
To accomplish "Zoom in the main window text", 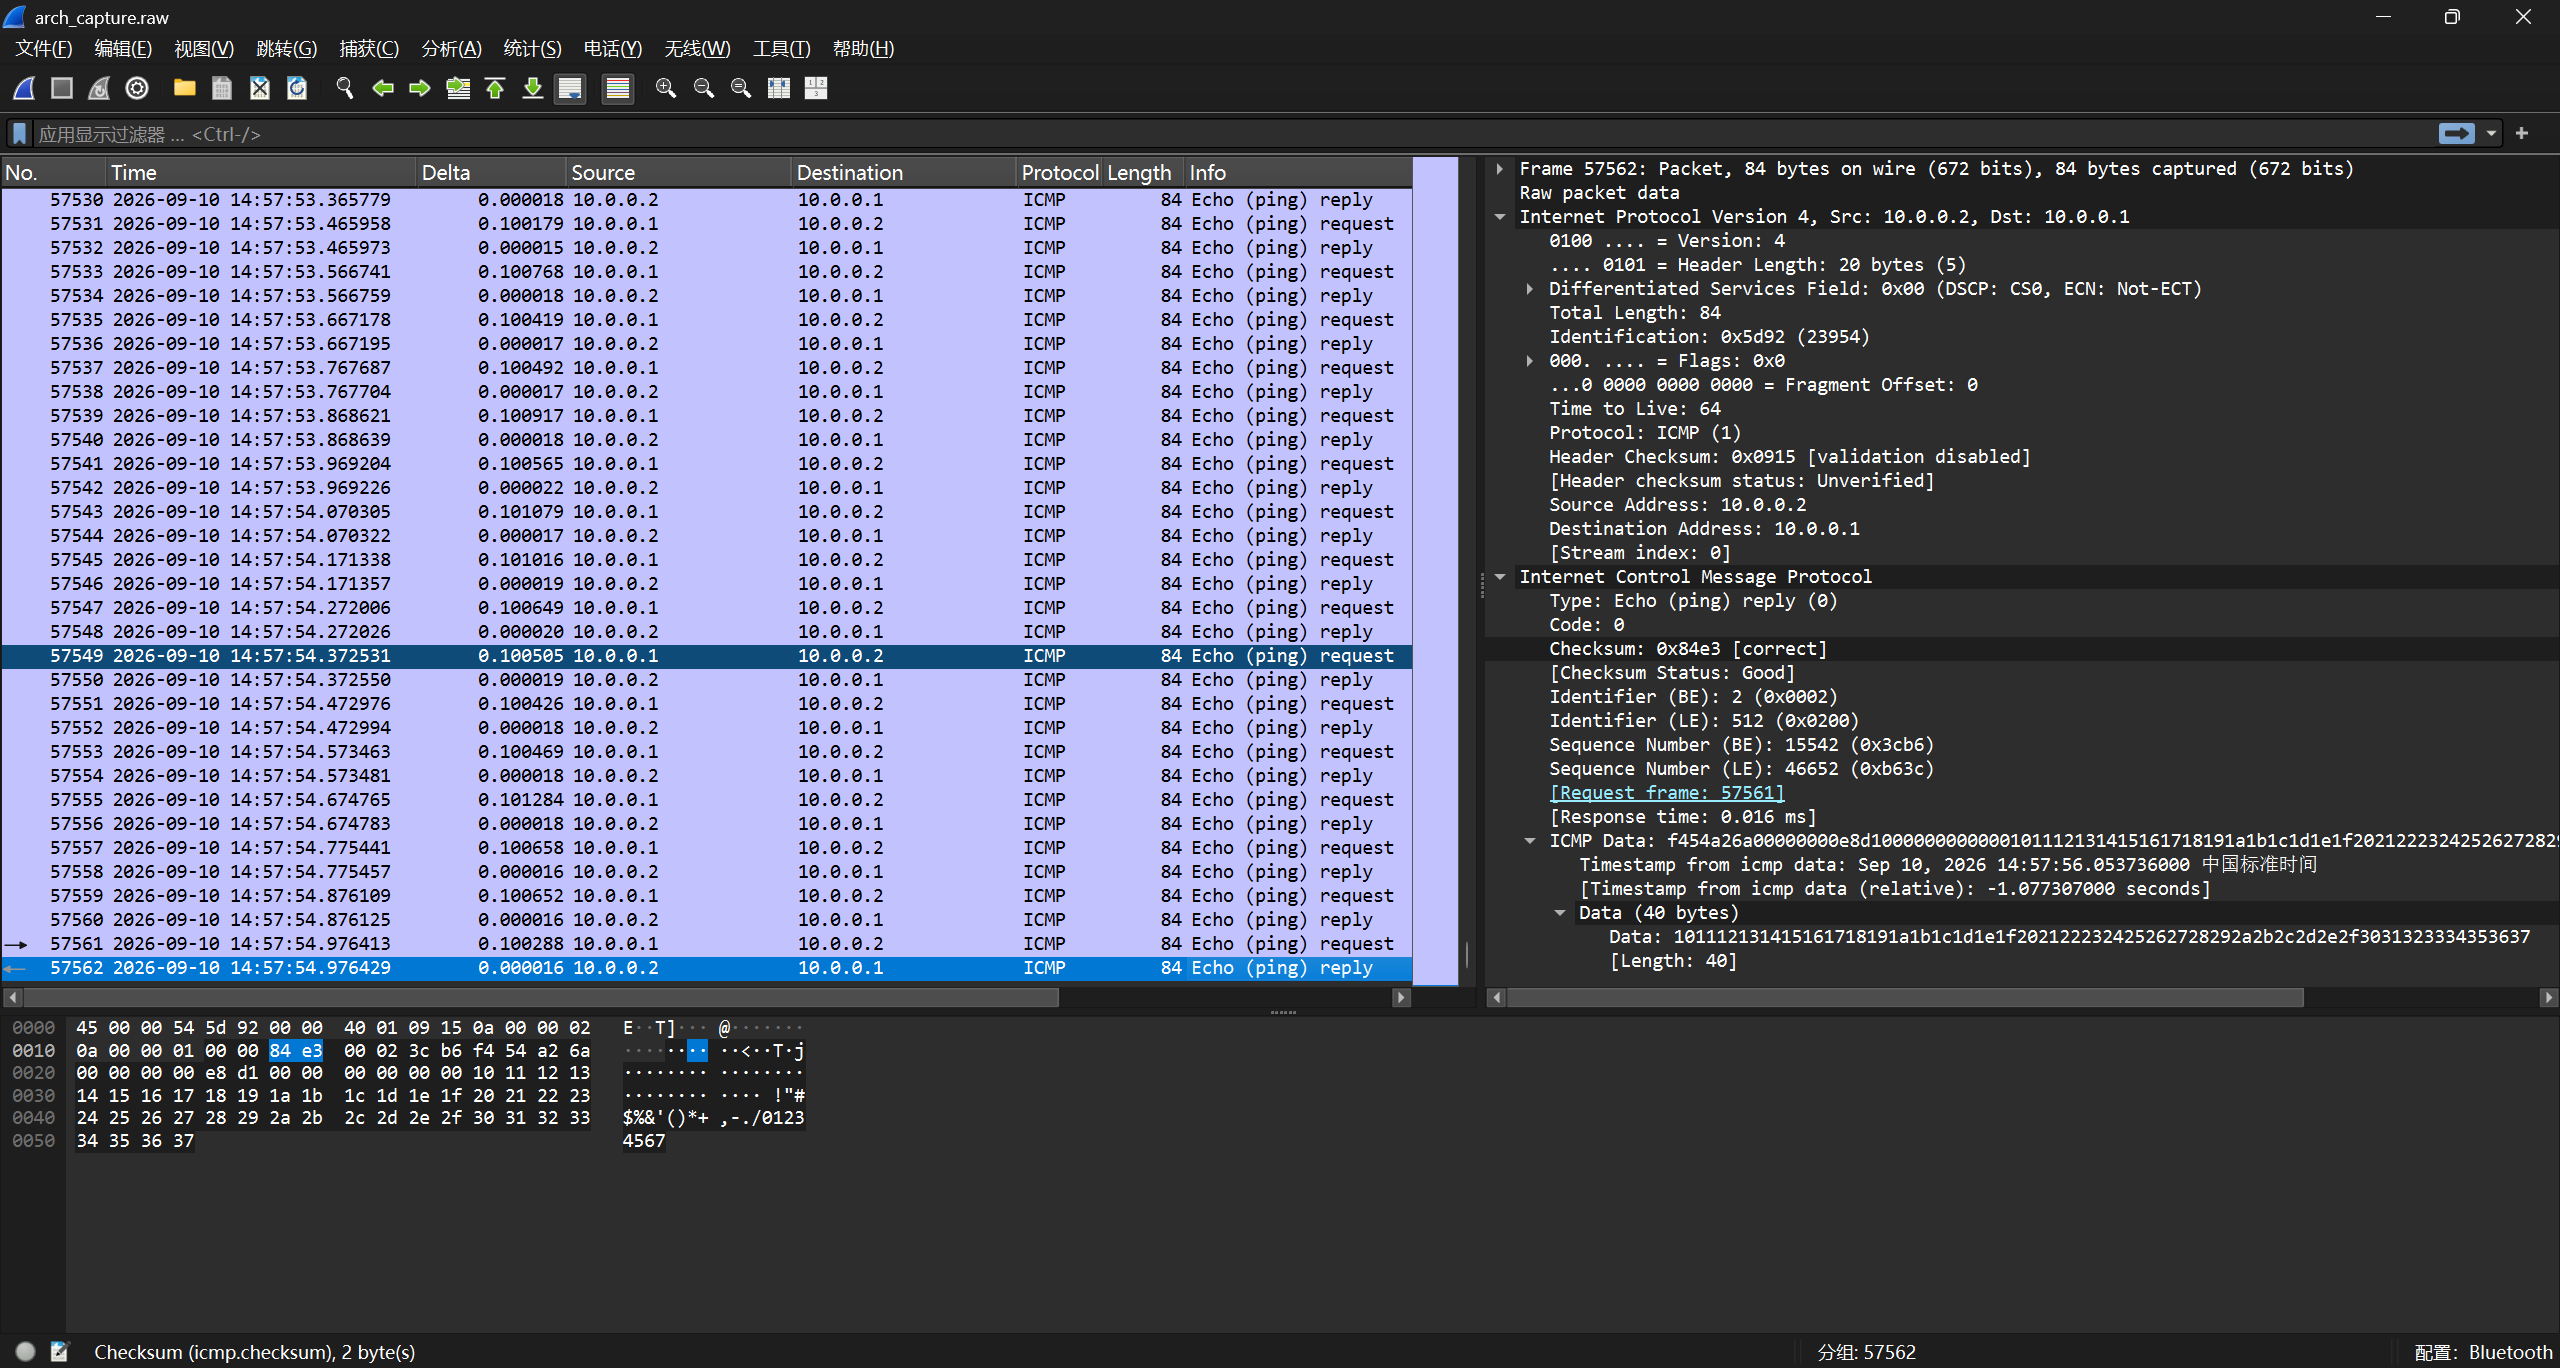I will 666,88.
